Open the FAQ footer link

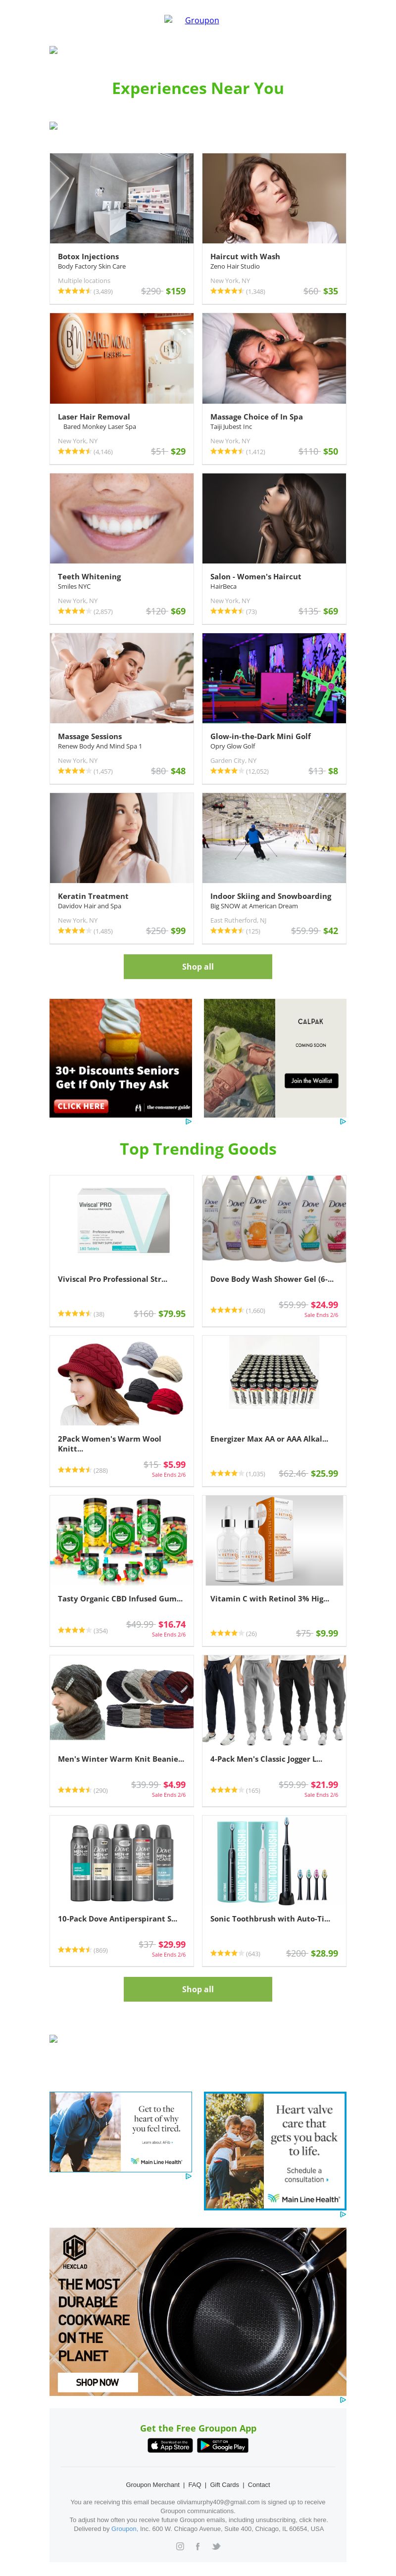pyautogui.click(x=195, y=2484)
